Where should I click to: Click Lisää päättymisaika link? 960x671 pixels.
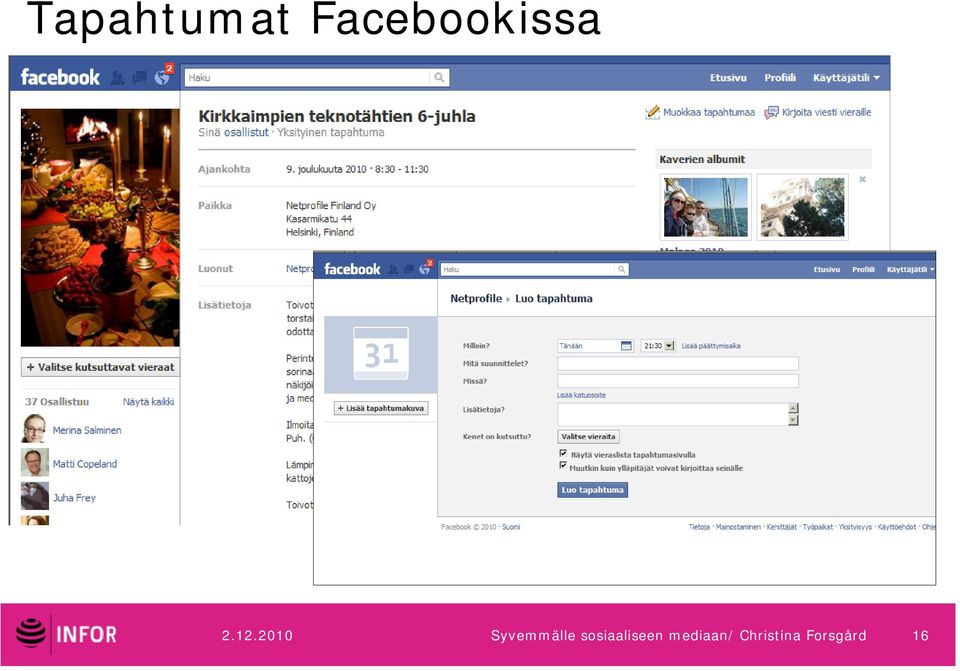[711, 346]
